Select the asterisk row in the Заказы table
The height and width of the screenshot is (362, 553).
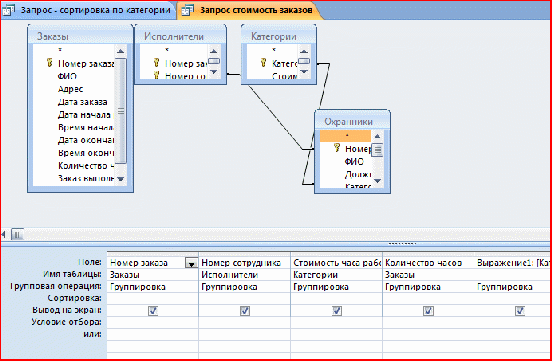click(x=74, y=50)
